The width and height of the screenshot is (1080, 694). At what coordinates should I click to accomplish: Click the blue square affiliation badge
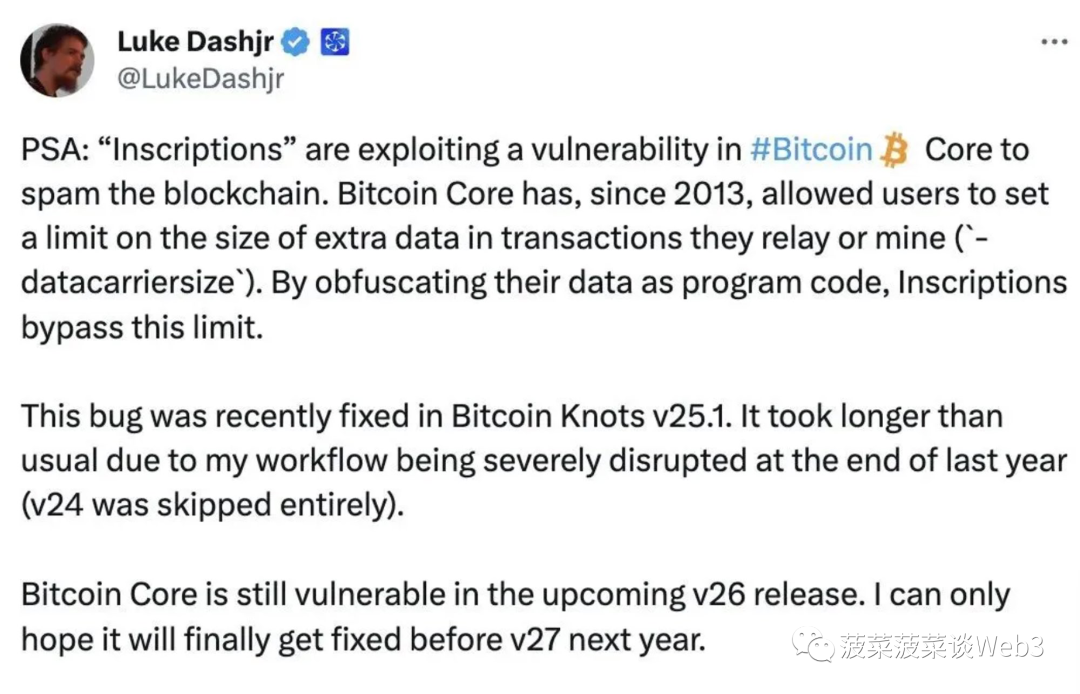coord(335,42)
